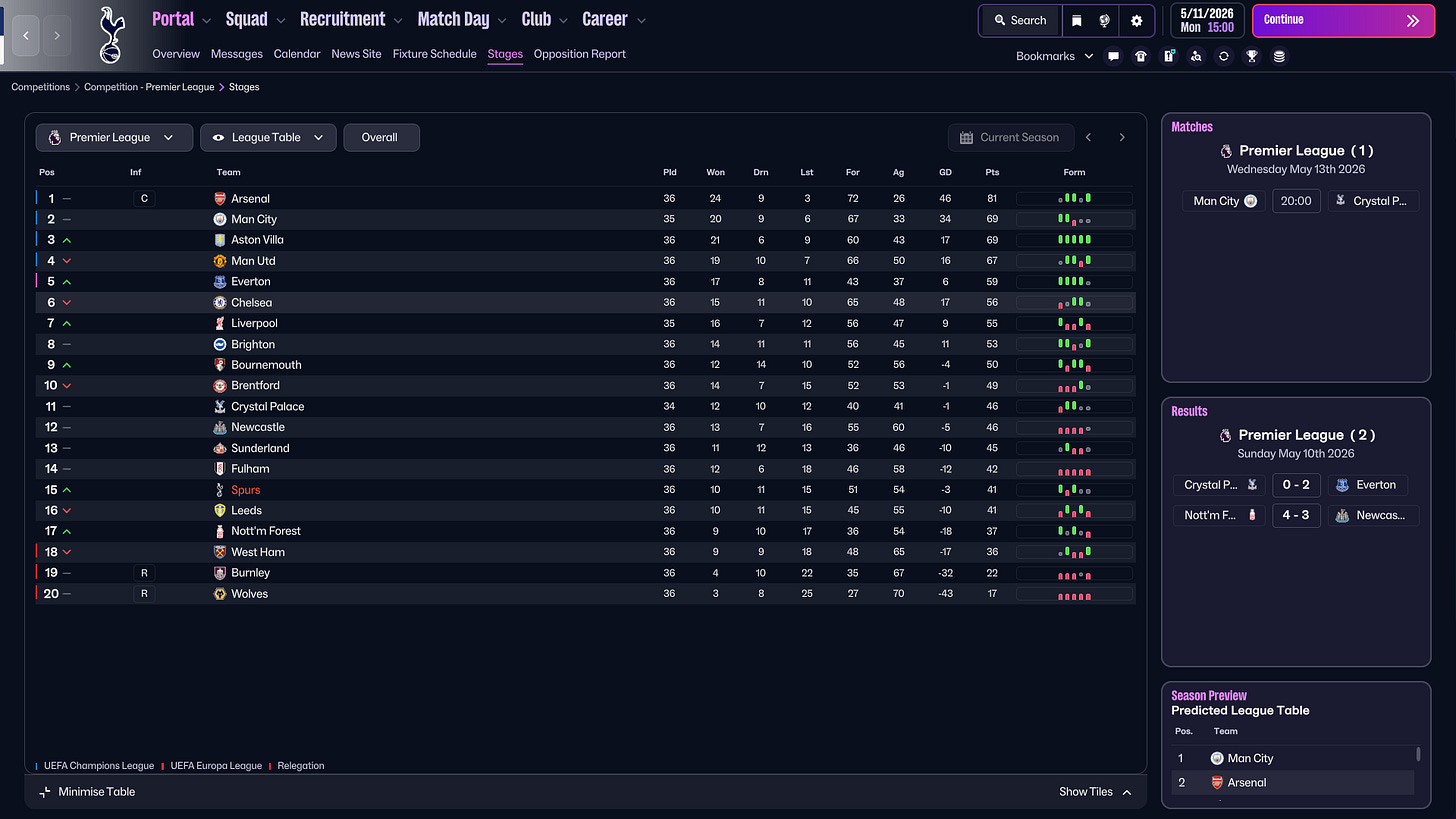Click the Competitions breadcrumb link
Viewport: 1456px width, 819px height.
(x=41, y=87)
